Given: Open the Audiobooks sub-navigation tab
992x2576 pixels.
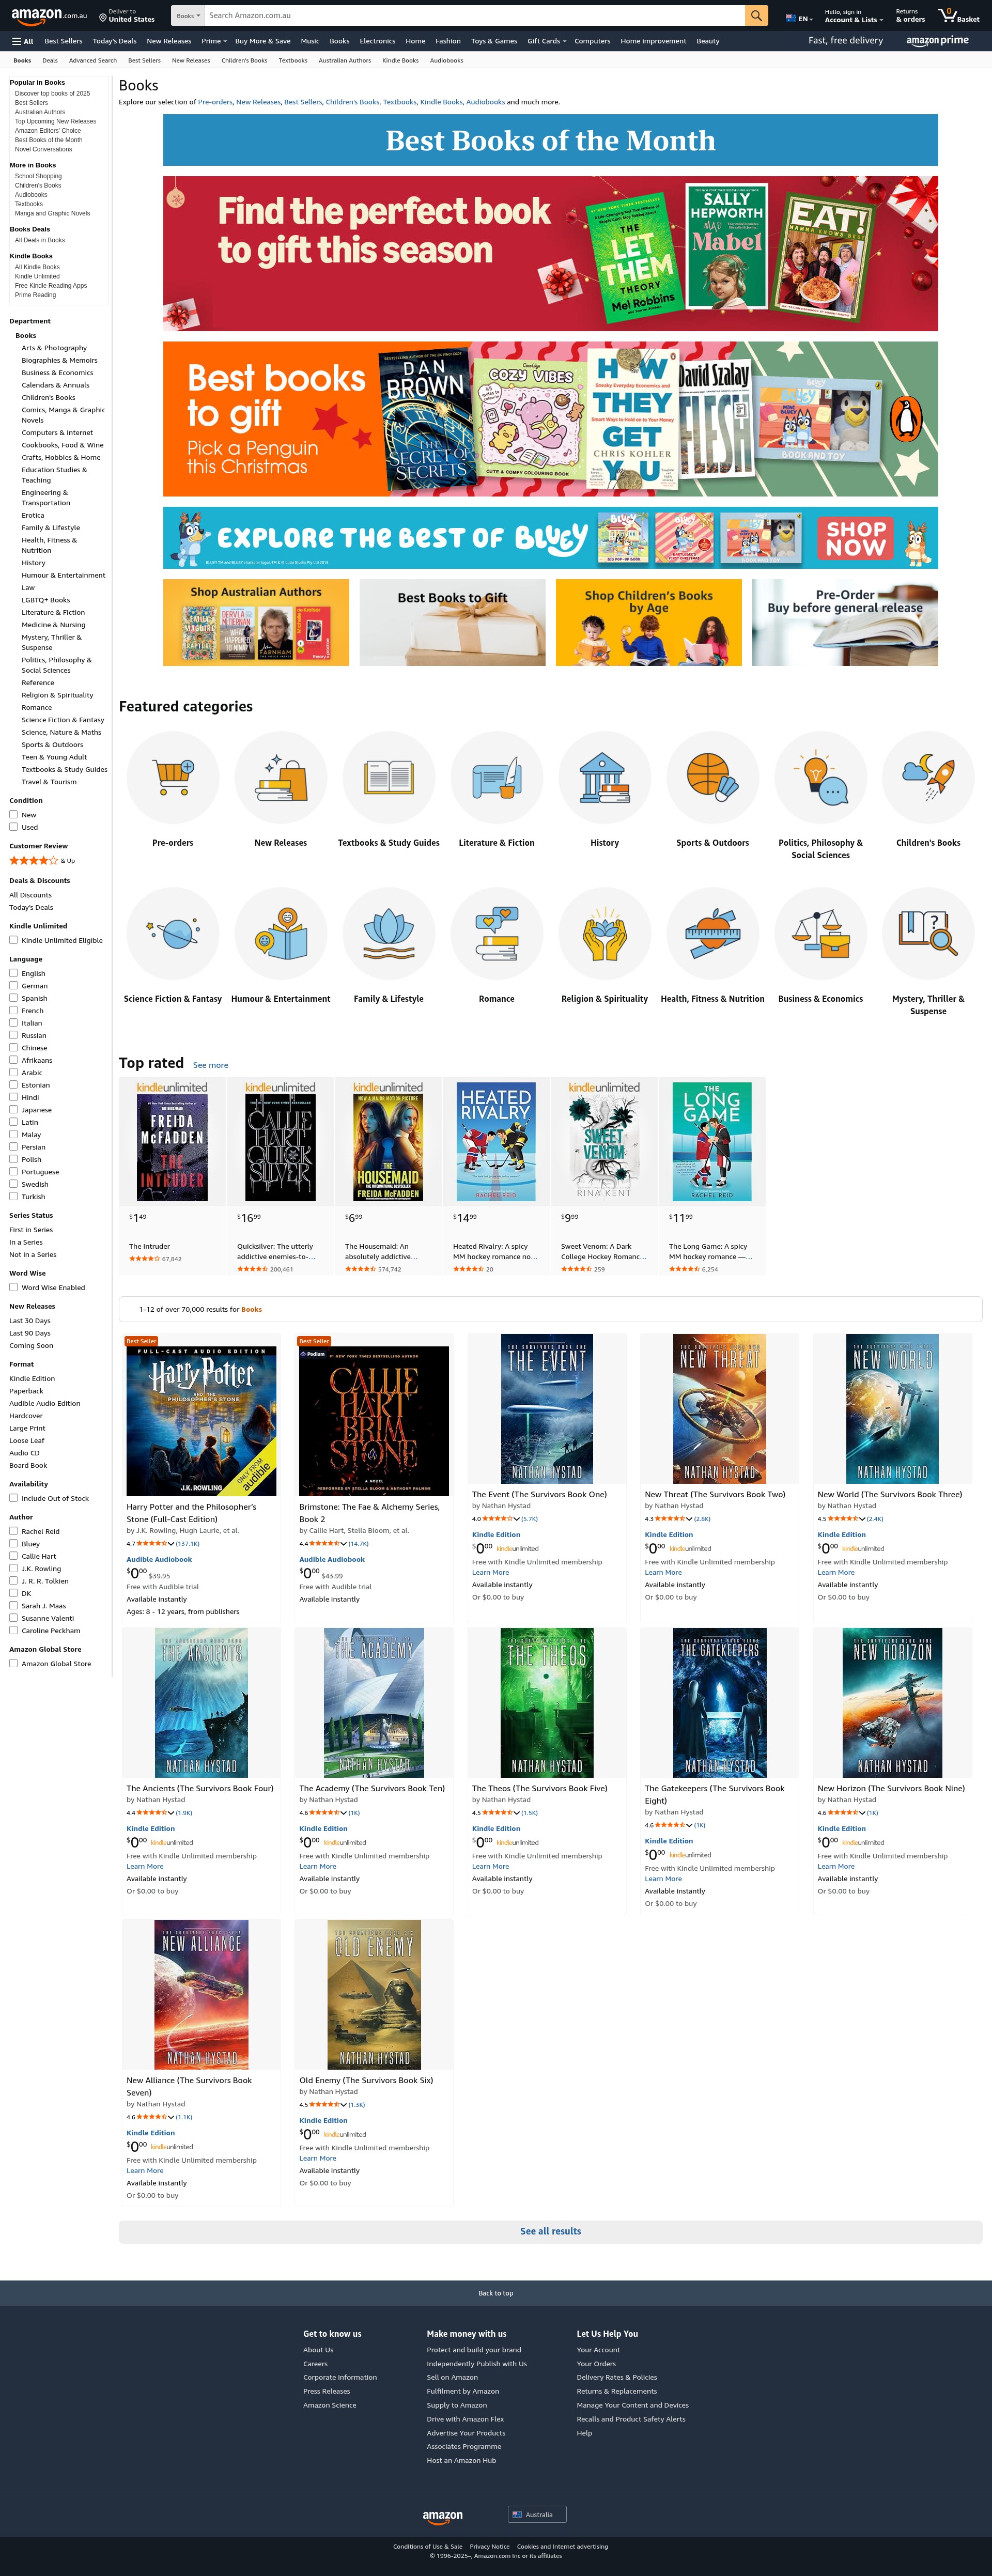Looking at the screenshot, I should click(446, 60).
